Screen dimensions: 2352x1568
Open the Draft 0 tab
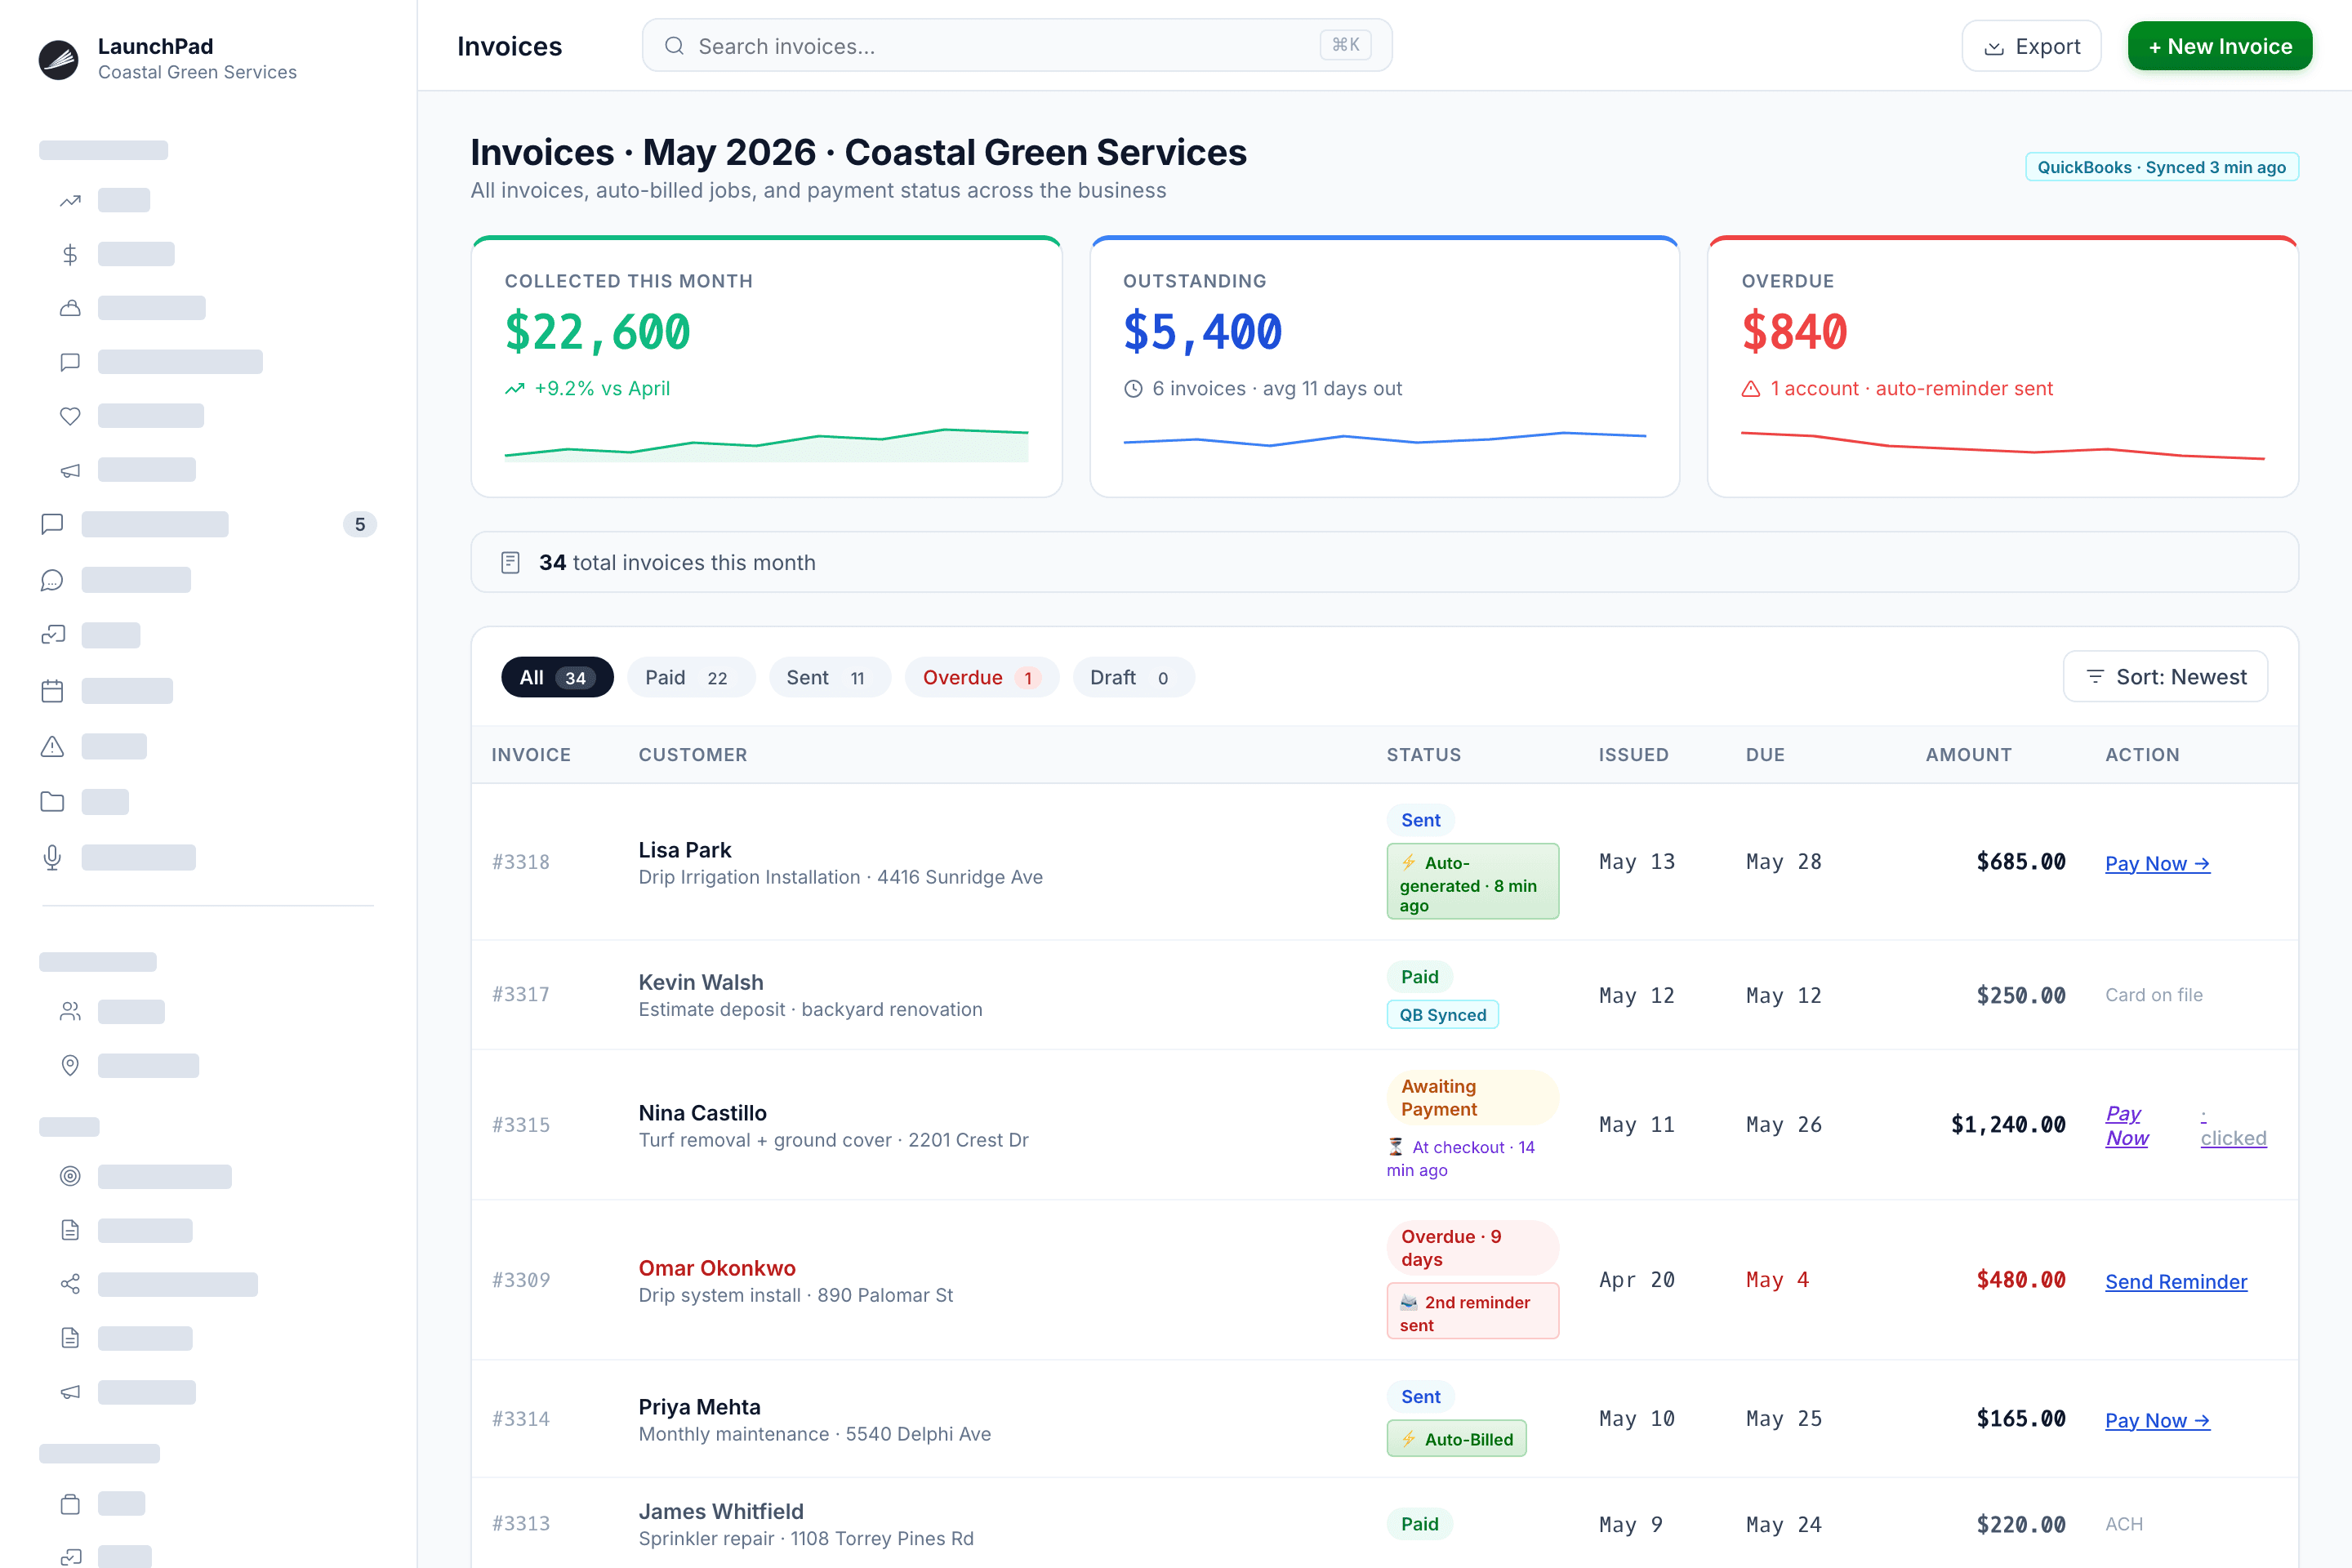[x=1133, y=678]
